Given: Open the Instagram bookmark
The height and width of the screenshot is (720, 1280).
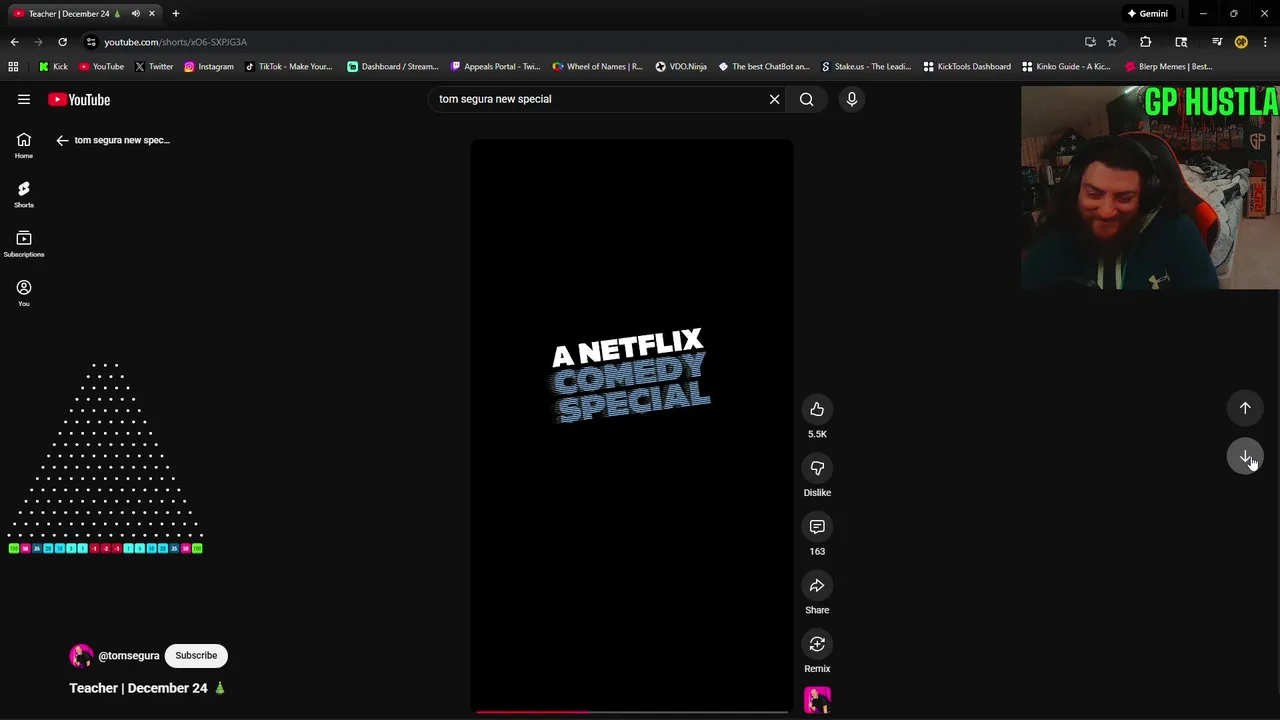Looking at the screenshot, I should coord(209,67).
